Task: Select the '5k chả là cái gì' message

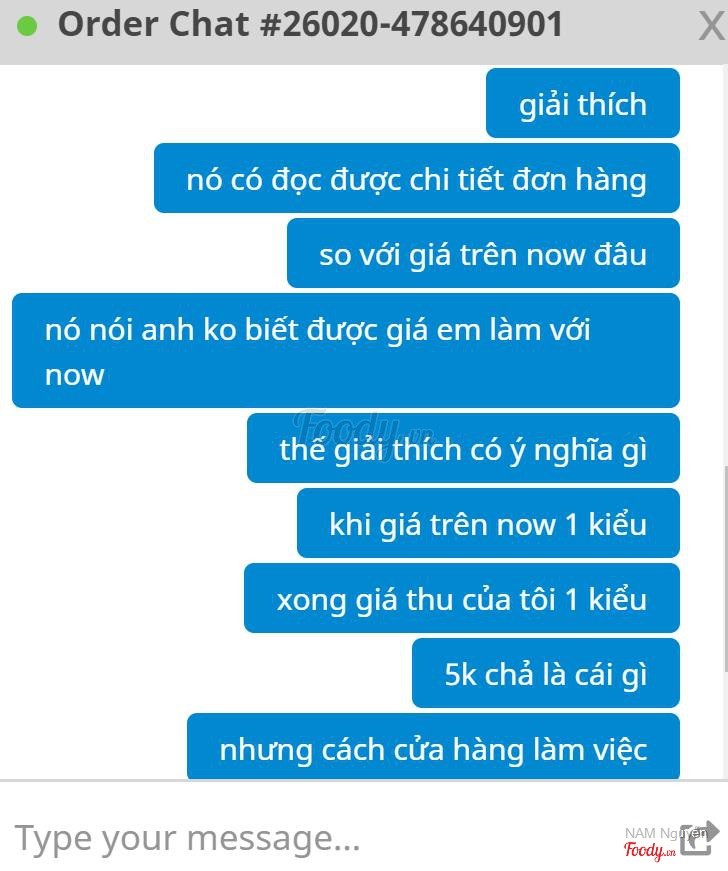Action: (x=546, y=673)
